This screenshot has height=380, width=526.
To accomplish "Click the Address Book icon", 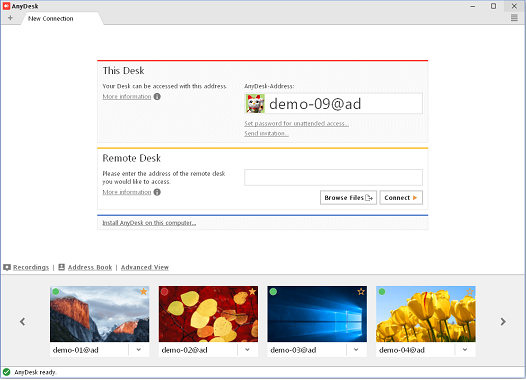I will pyautogui.click(x=61, y=267).
